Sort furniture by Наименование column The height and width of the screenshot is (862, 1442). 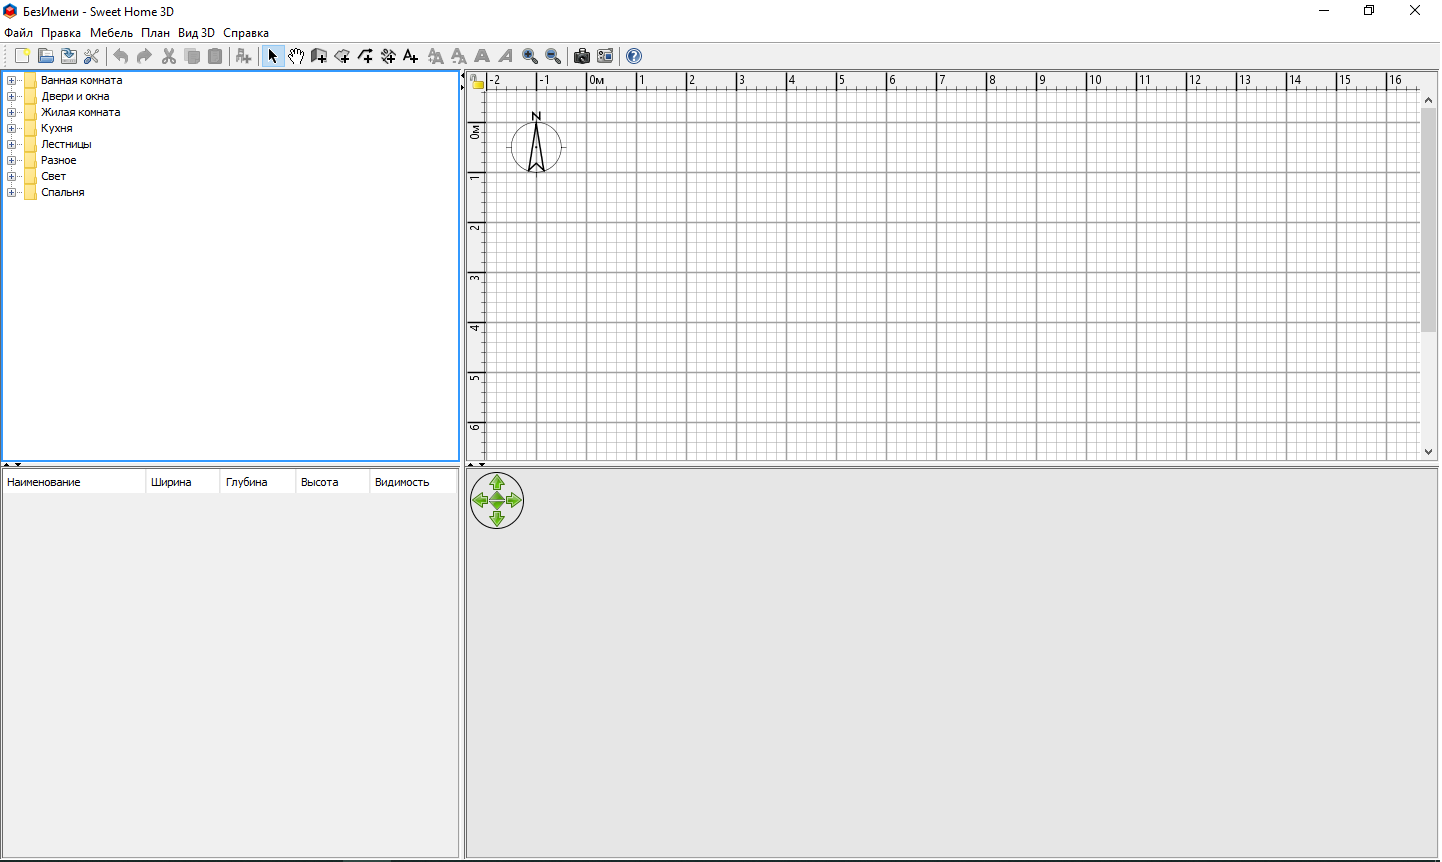click(74, 482)
